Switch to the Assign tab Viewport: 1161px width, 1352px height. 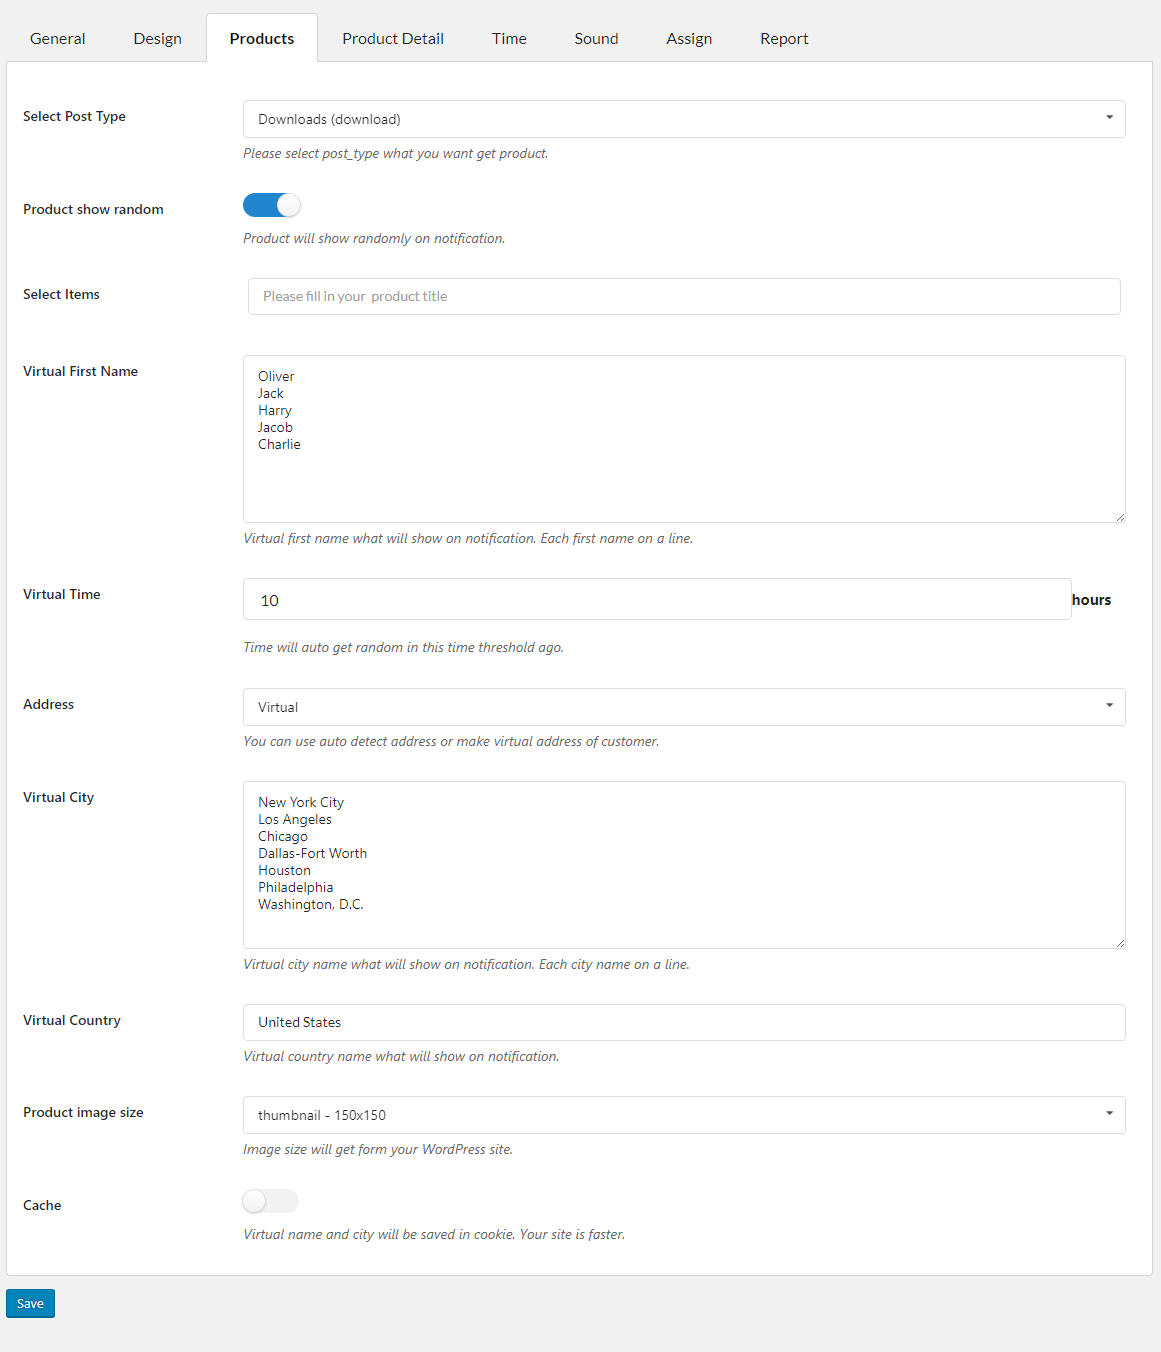689,39
